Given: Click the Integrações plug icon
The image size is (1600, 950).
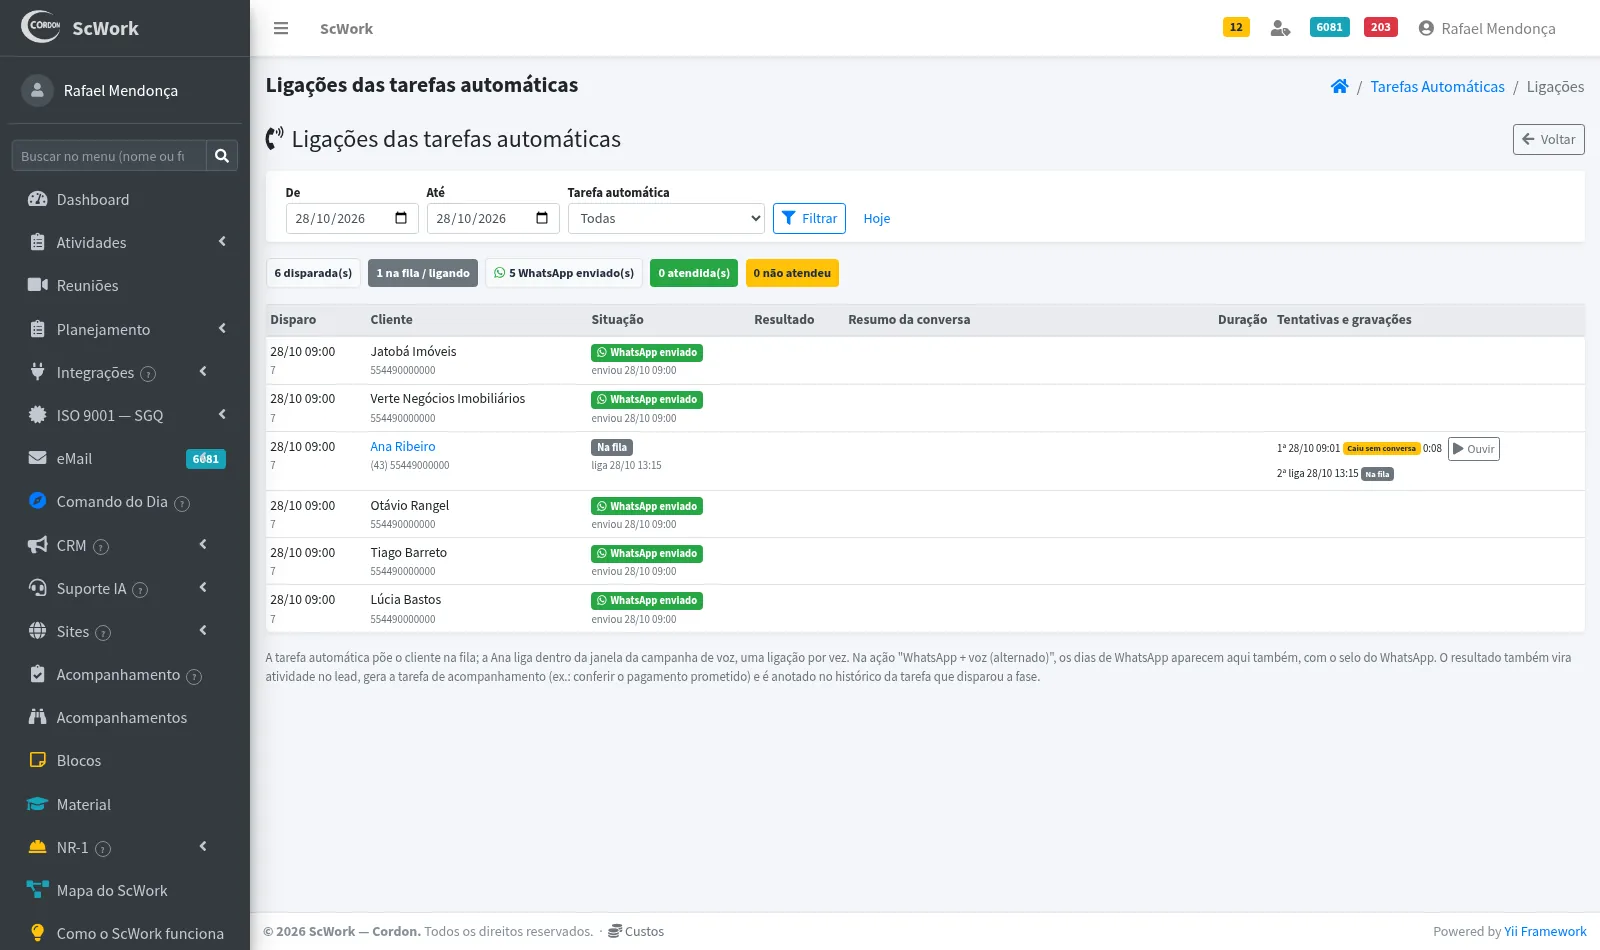Looking at the screenshot, I should click(37, 371).
